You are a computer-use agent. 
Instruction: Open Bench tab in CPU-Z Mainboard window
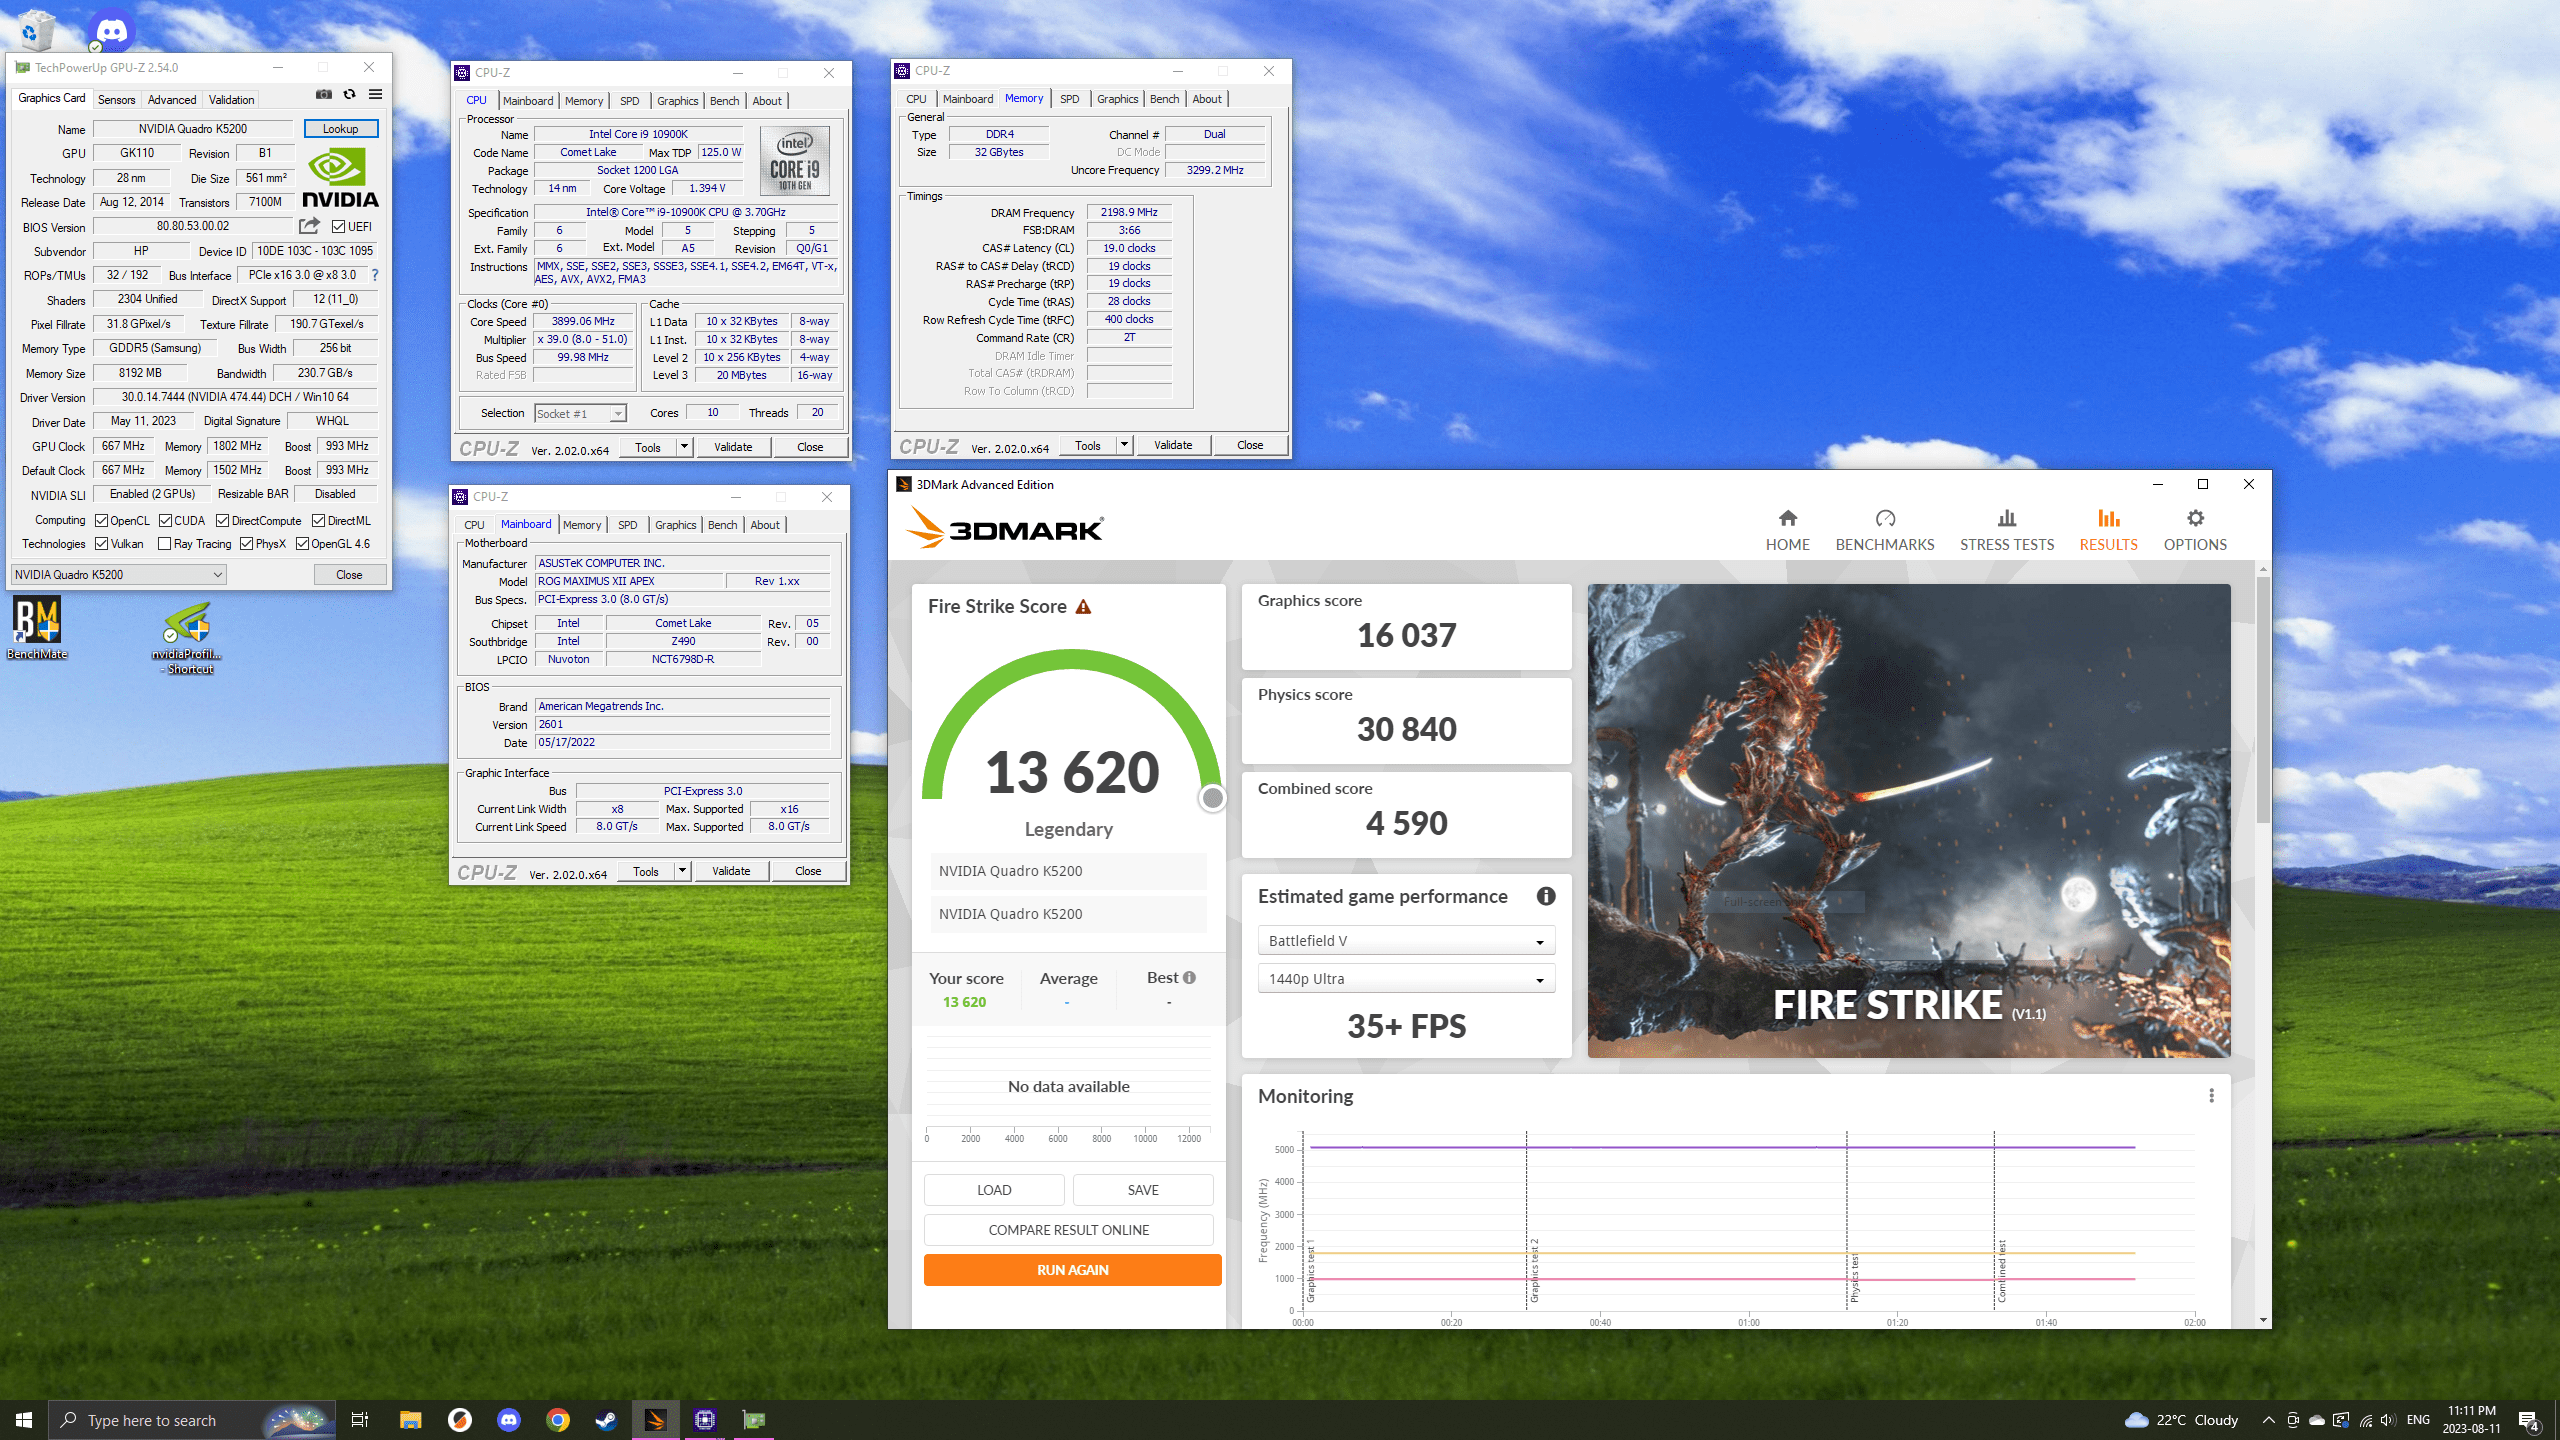click(x=722, y=525)
